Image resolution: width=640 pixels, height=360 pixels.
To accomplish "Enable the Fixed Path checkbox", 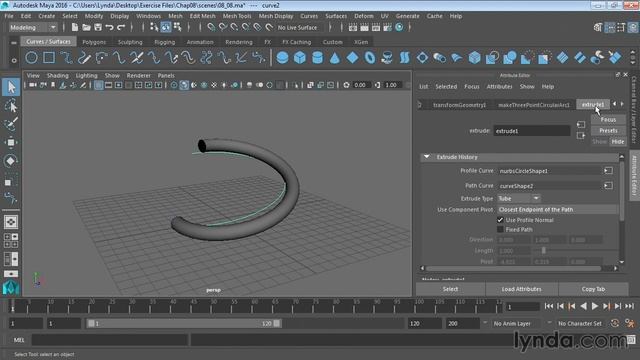I will 500,229.
